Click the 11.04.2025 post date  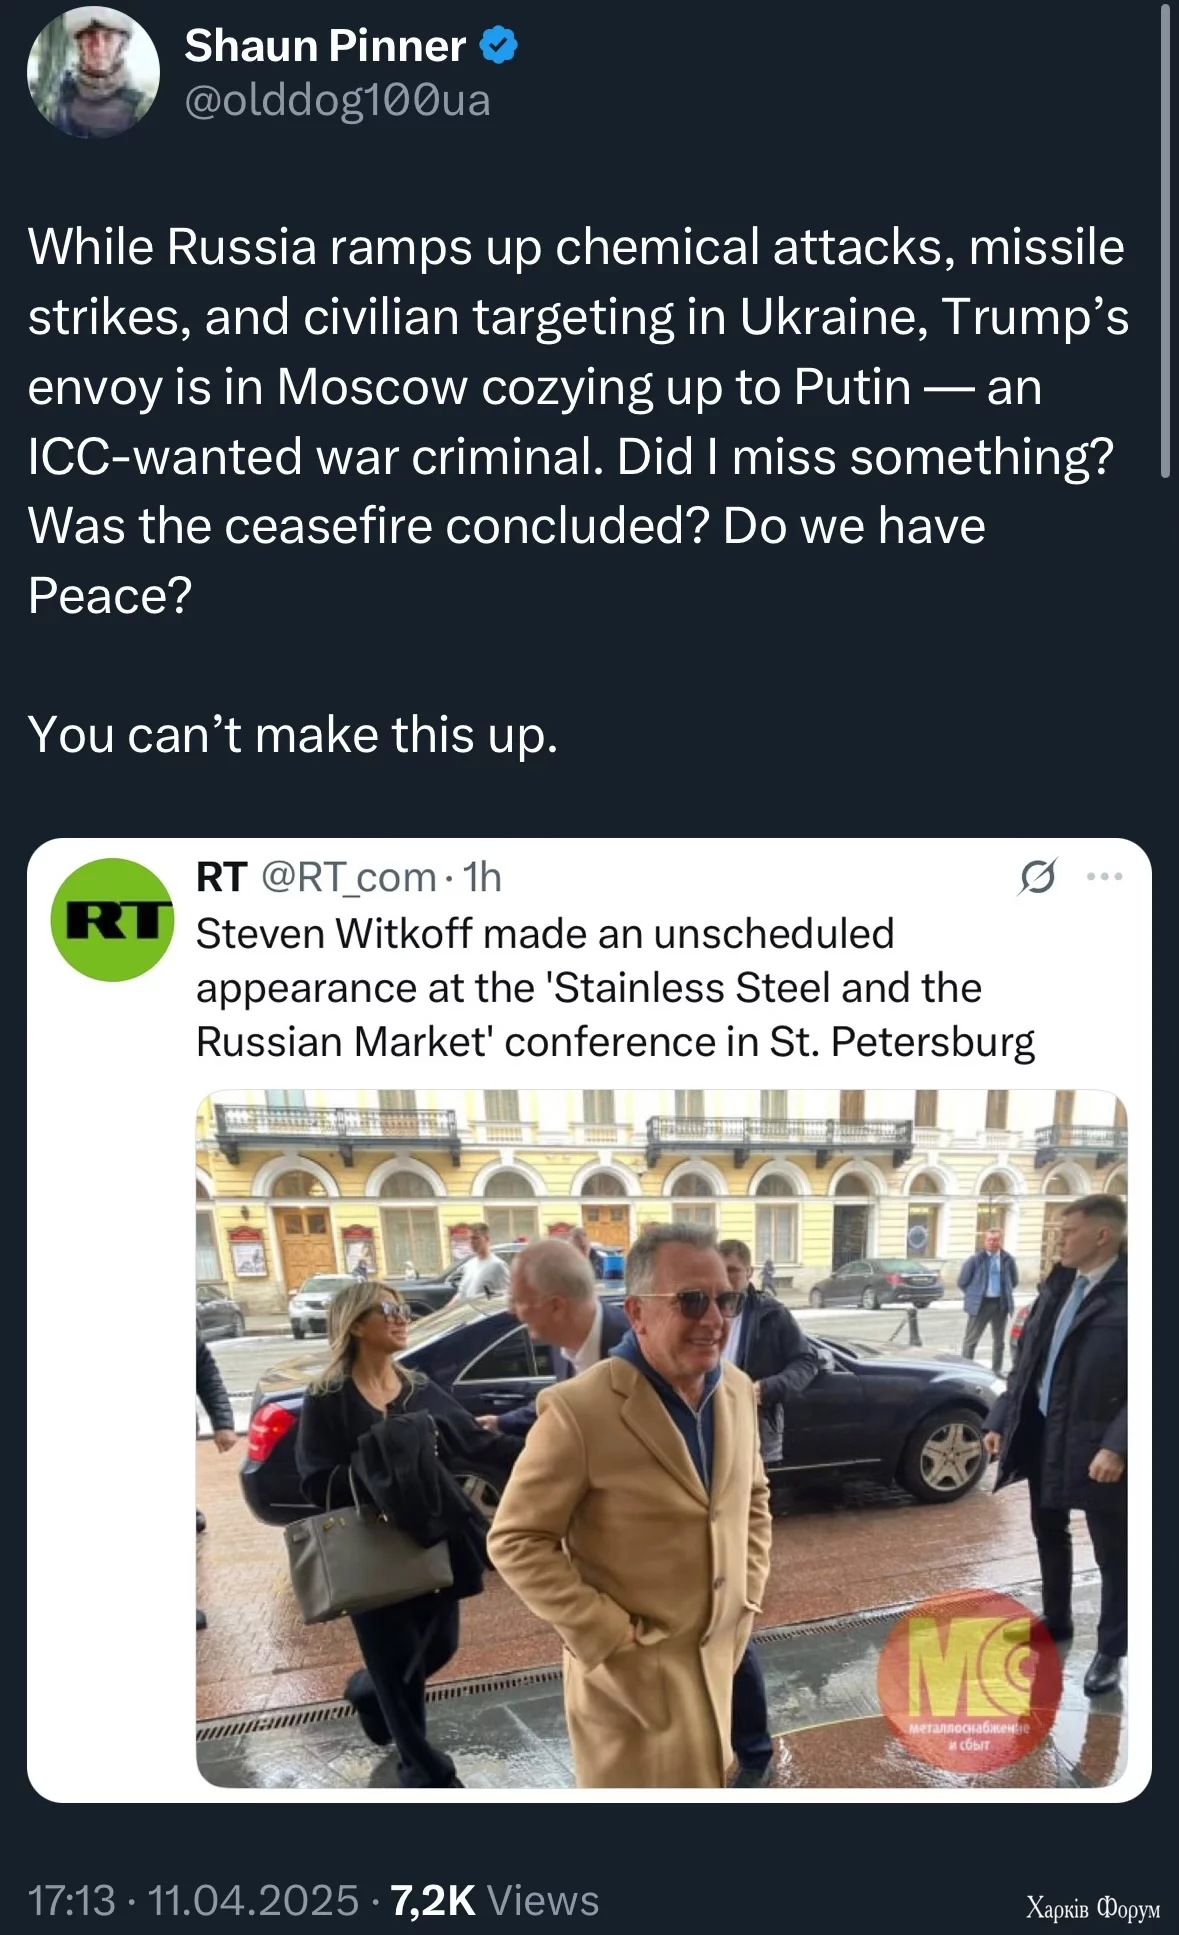(x=253, y=1900)
